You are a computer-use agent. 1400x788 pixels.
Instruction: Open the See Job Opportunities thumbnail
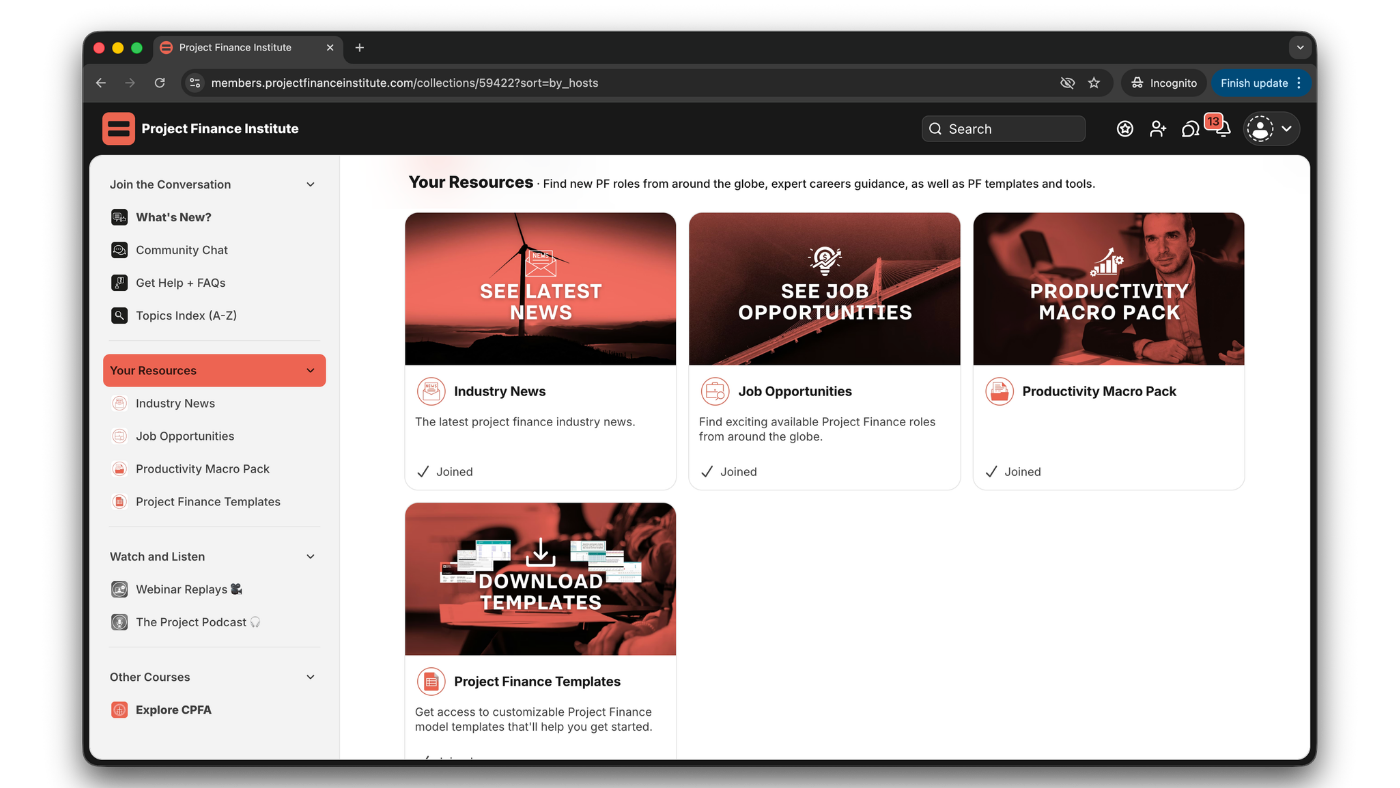point(825,289)
